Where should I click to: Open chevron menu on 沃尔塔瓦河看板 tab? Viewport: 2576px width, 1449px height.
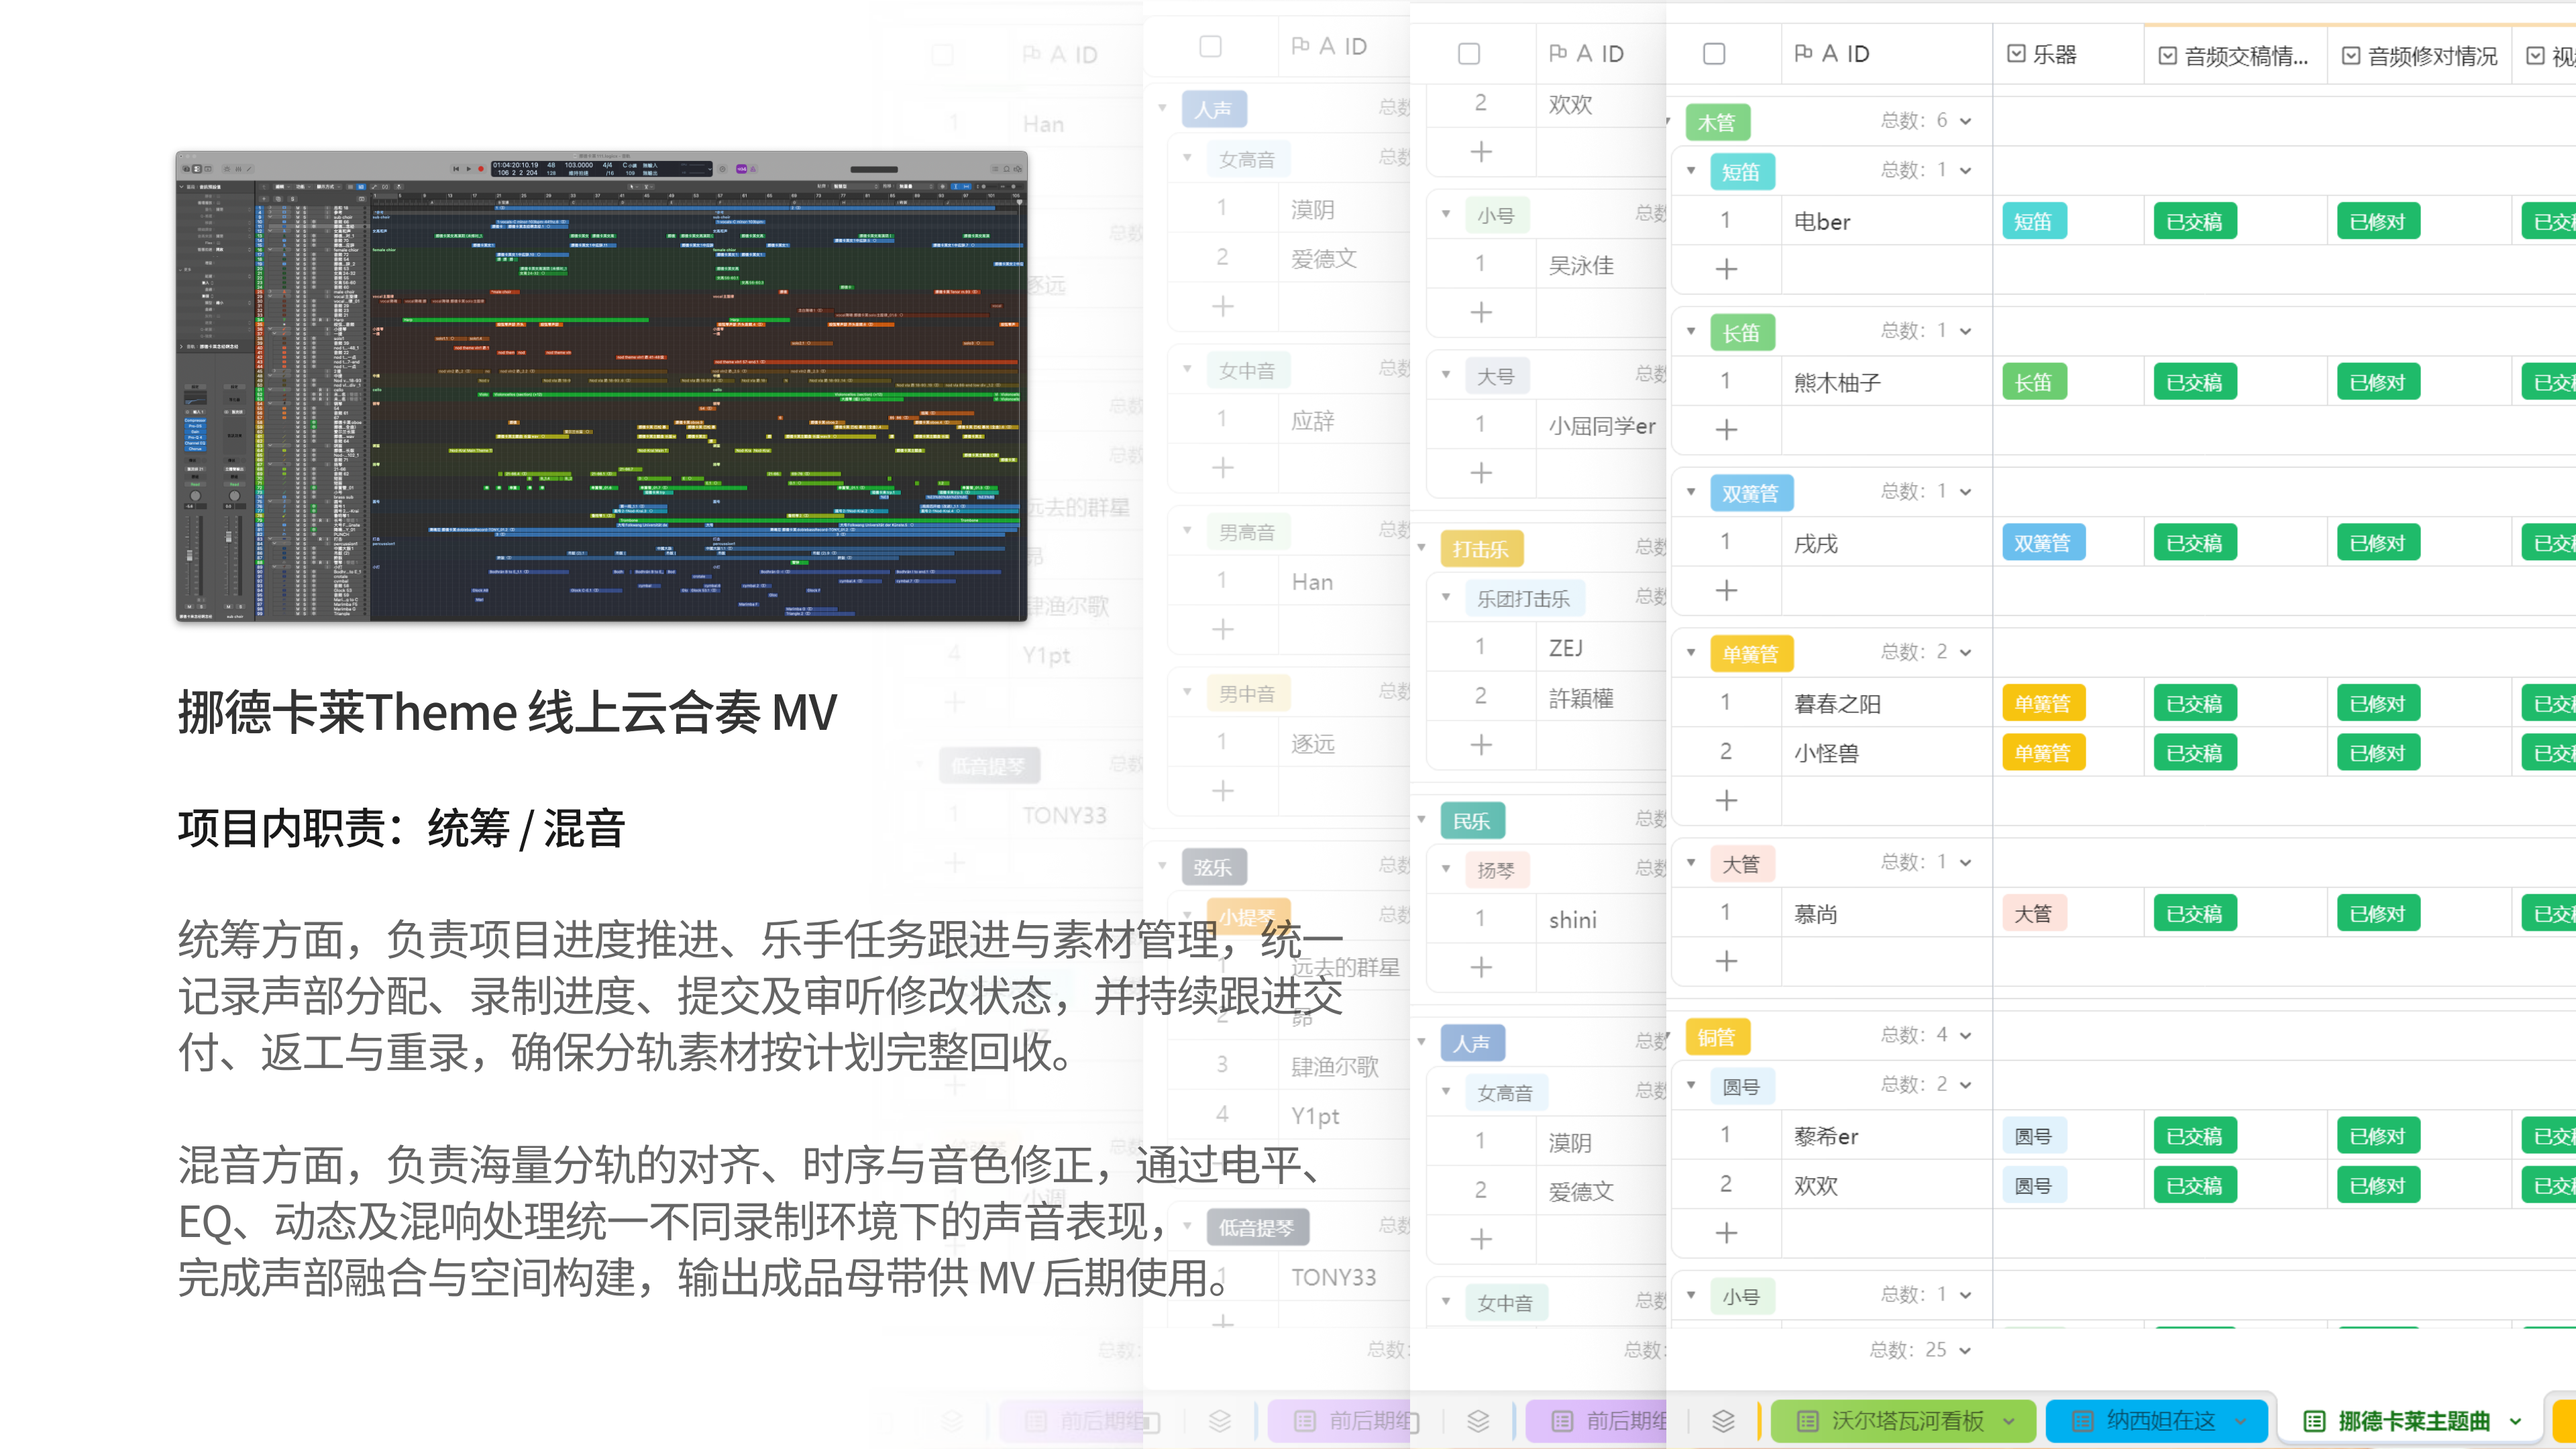pyautogui.click(x=2009, y=1421)
